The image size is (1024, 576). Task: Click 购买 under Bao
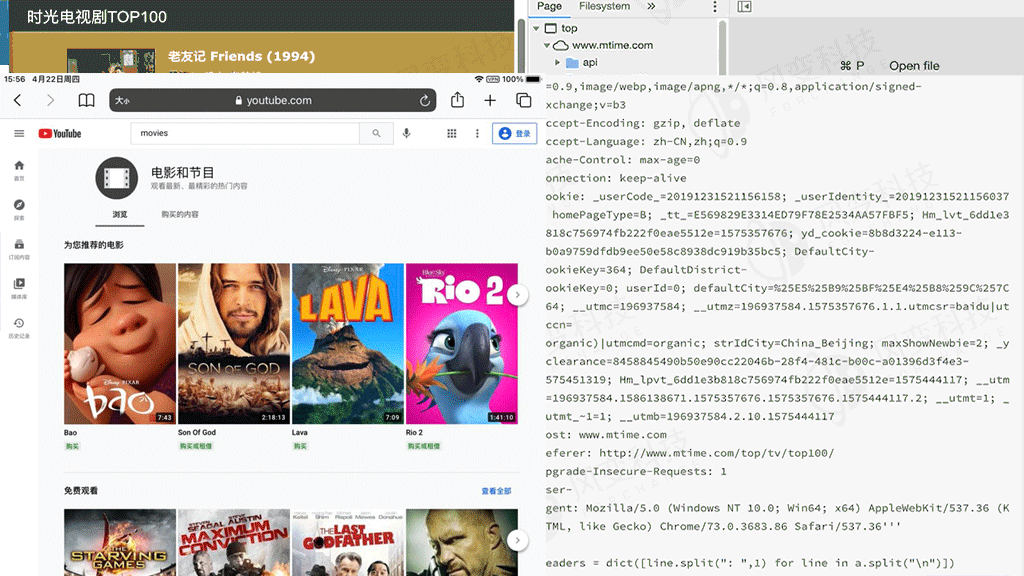72,446
